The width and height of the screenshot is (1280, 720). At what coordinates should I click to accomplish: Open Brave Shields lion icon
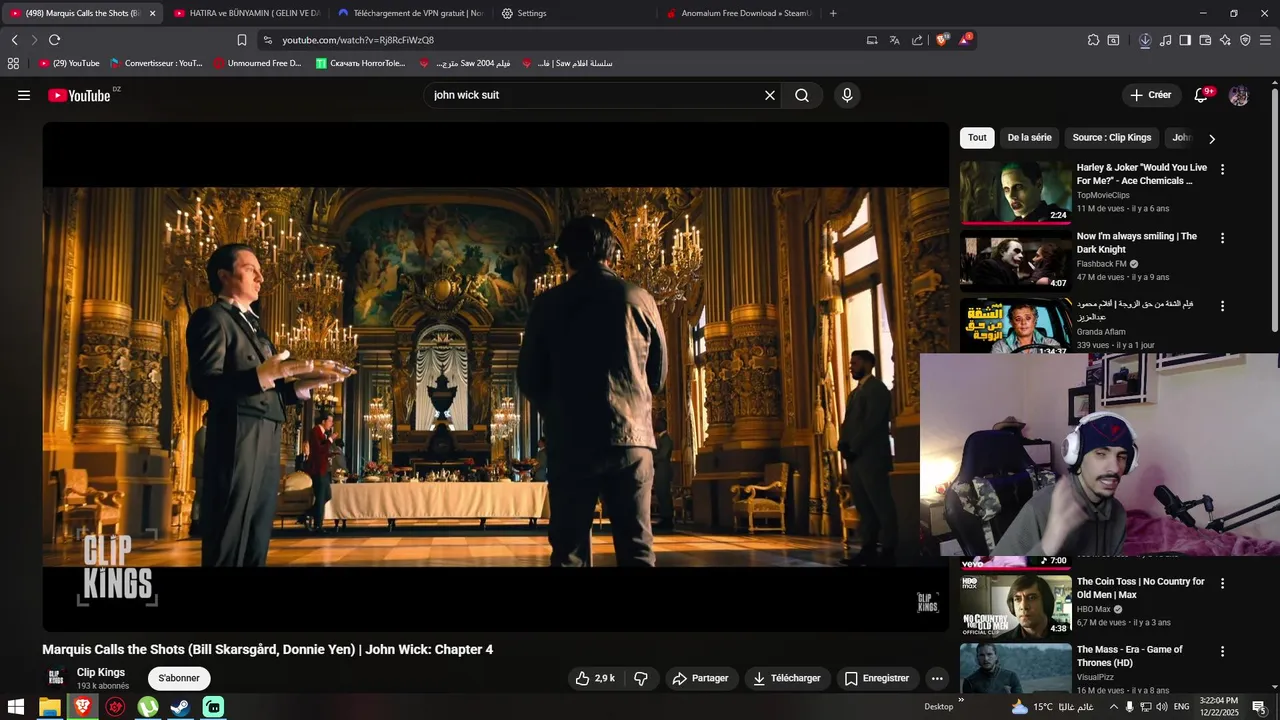(941, 40)
